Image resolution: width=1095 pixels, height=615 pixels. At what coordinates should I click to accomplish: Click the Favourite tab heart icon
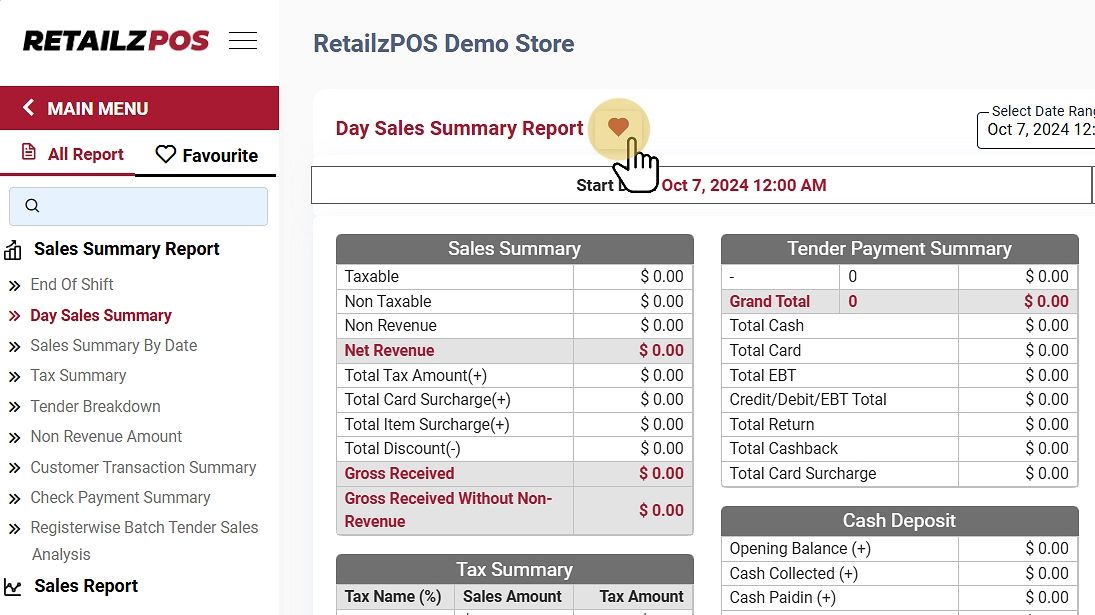click(166, 155)
